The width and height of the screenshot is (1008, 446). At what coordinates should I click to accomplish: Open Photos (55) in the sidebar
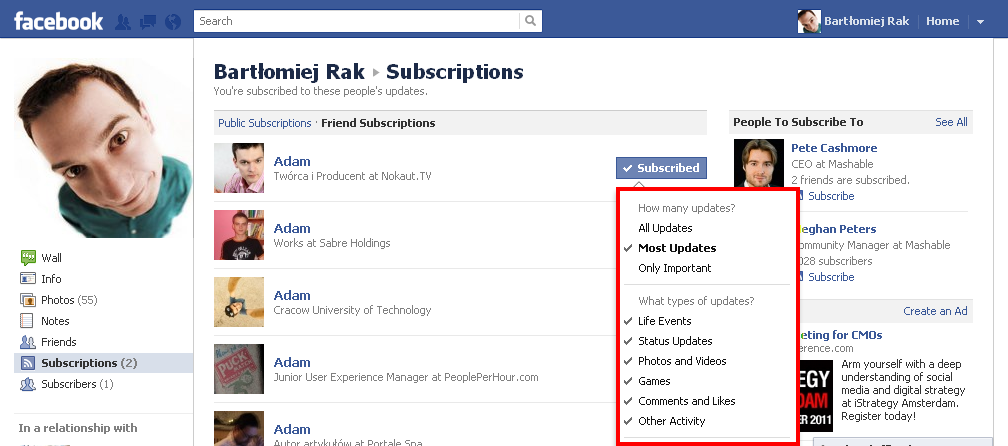tap(69, 300)
